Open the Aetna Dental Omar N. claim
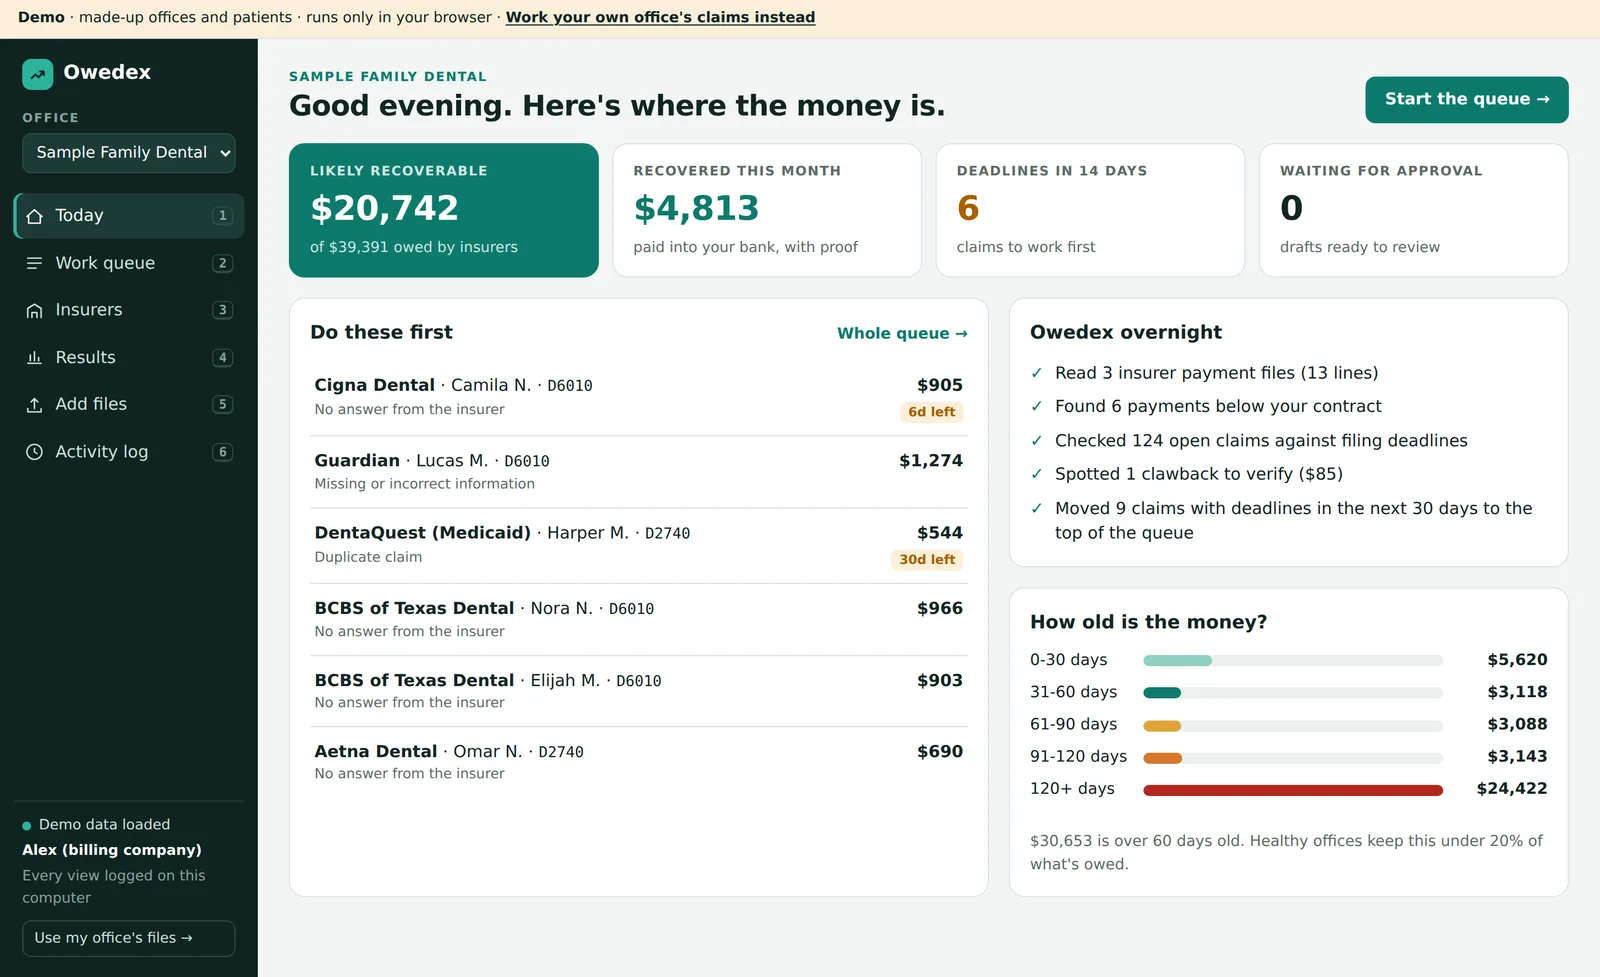The image size is (1600, 977). [639, 762]
